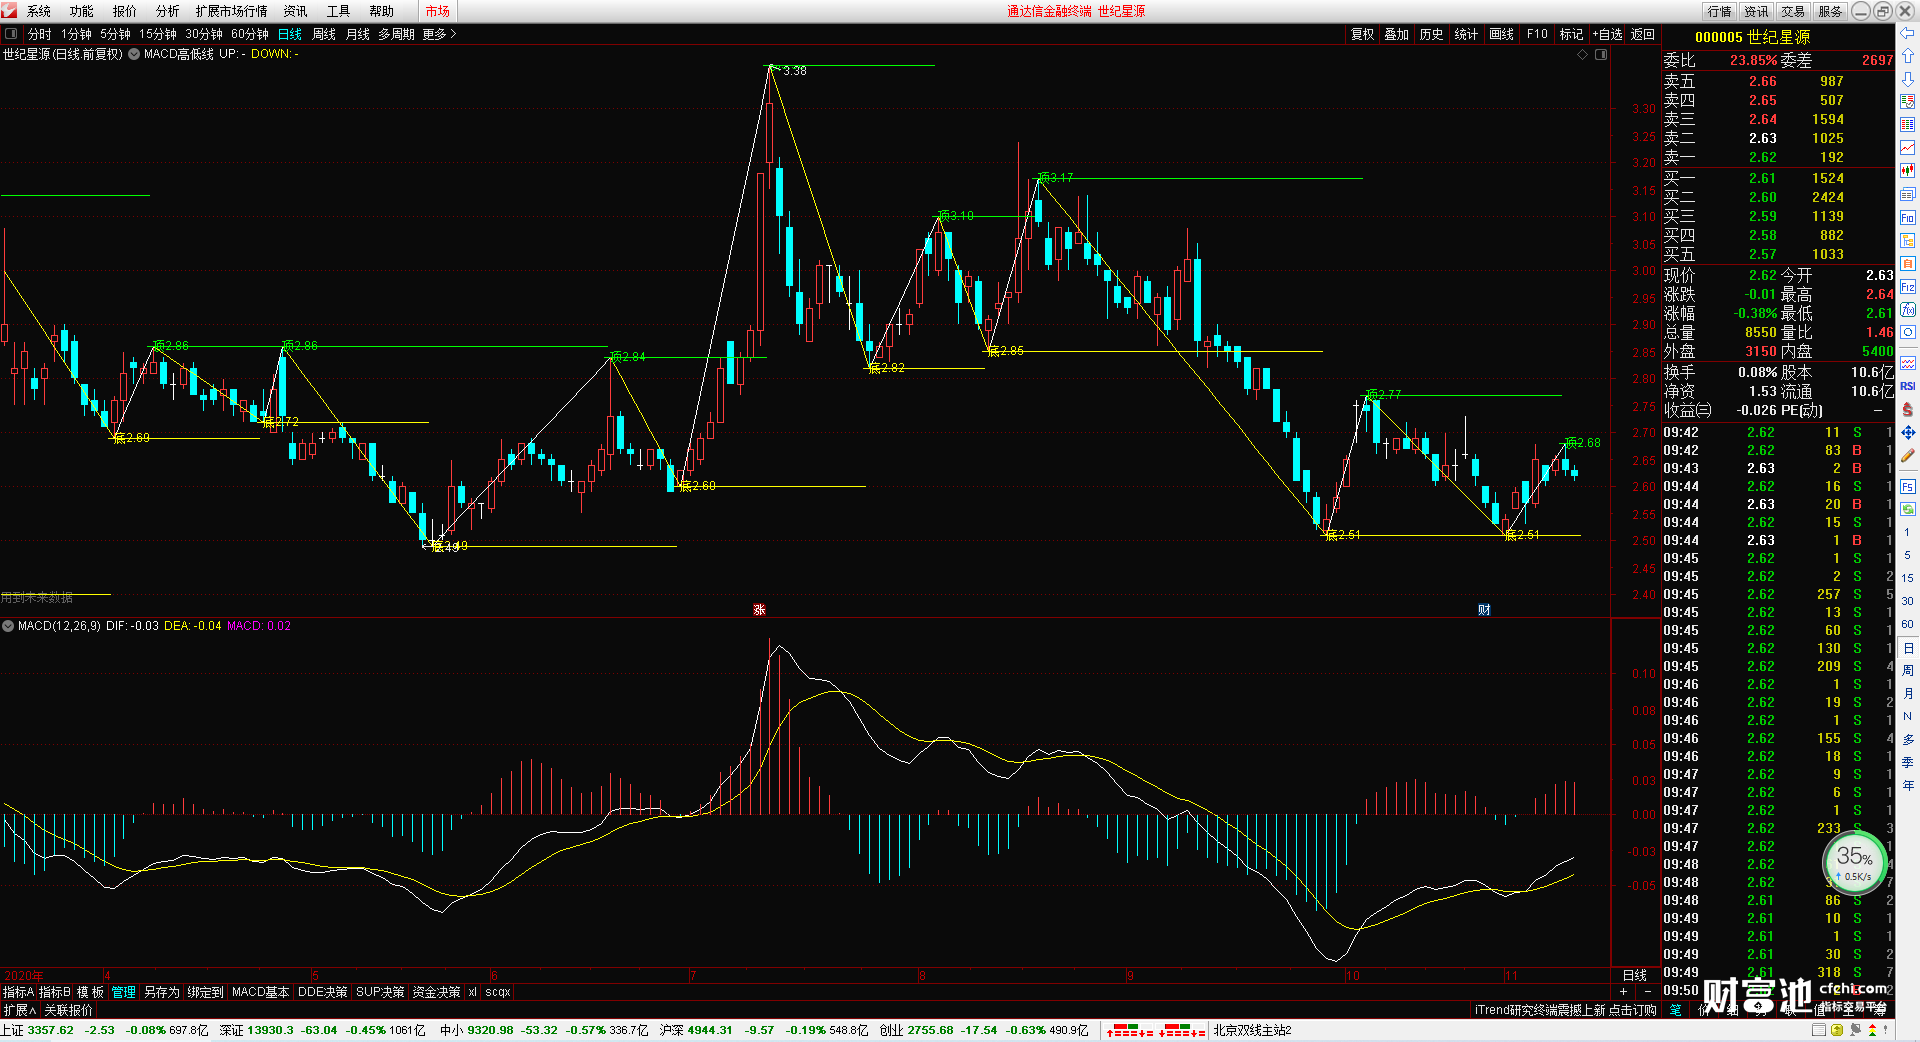
Task: Toggle the MACD indicator circle button
Action: (9, 626)
